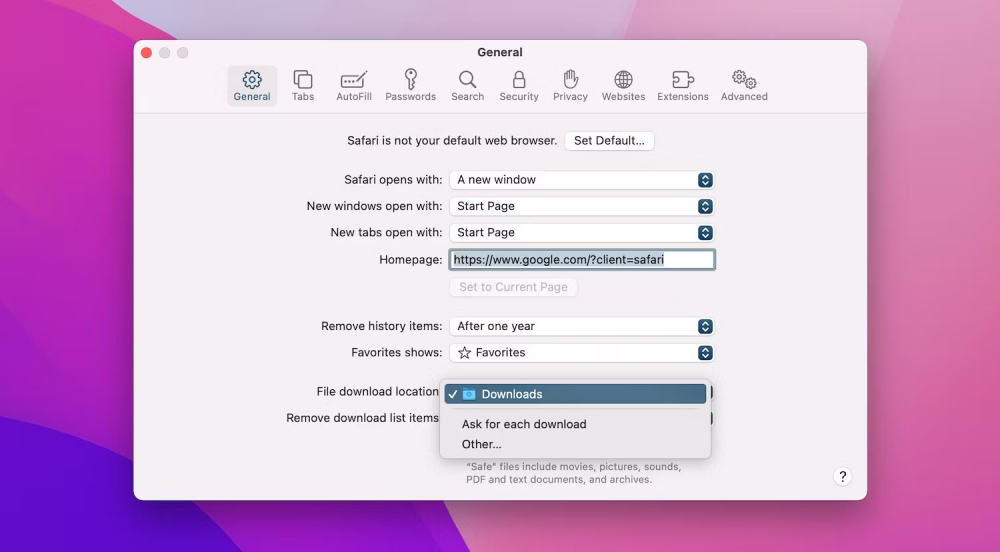Open the AutoFill preferences pane
Image resolution: width=1000 pixels, height=552 pixels.
coord(354,85)
